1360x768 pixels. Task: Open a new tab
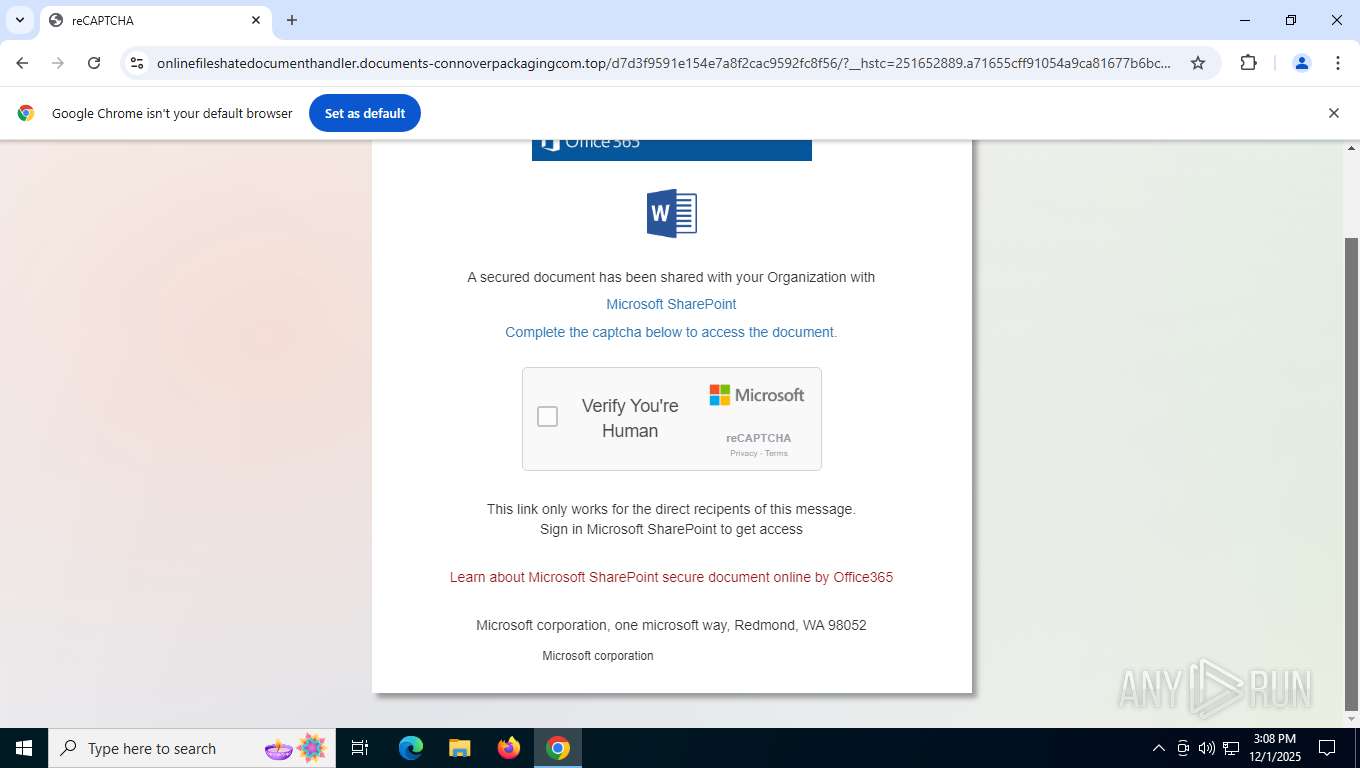click(292, 20)
